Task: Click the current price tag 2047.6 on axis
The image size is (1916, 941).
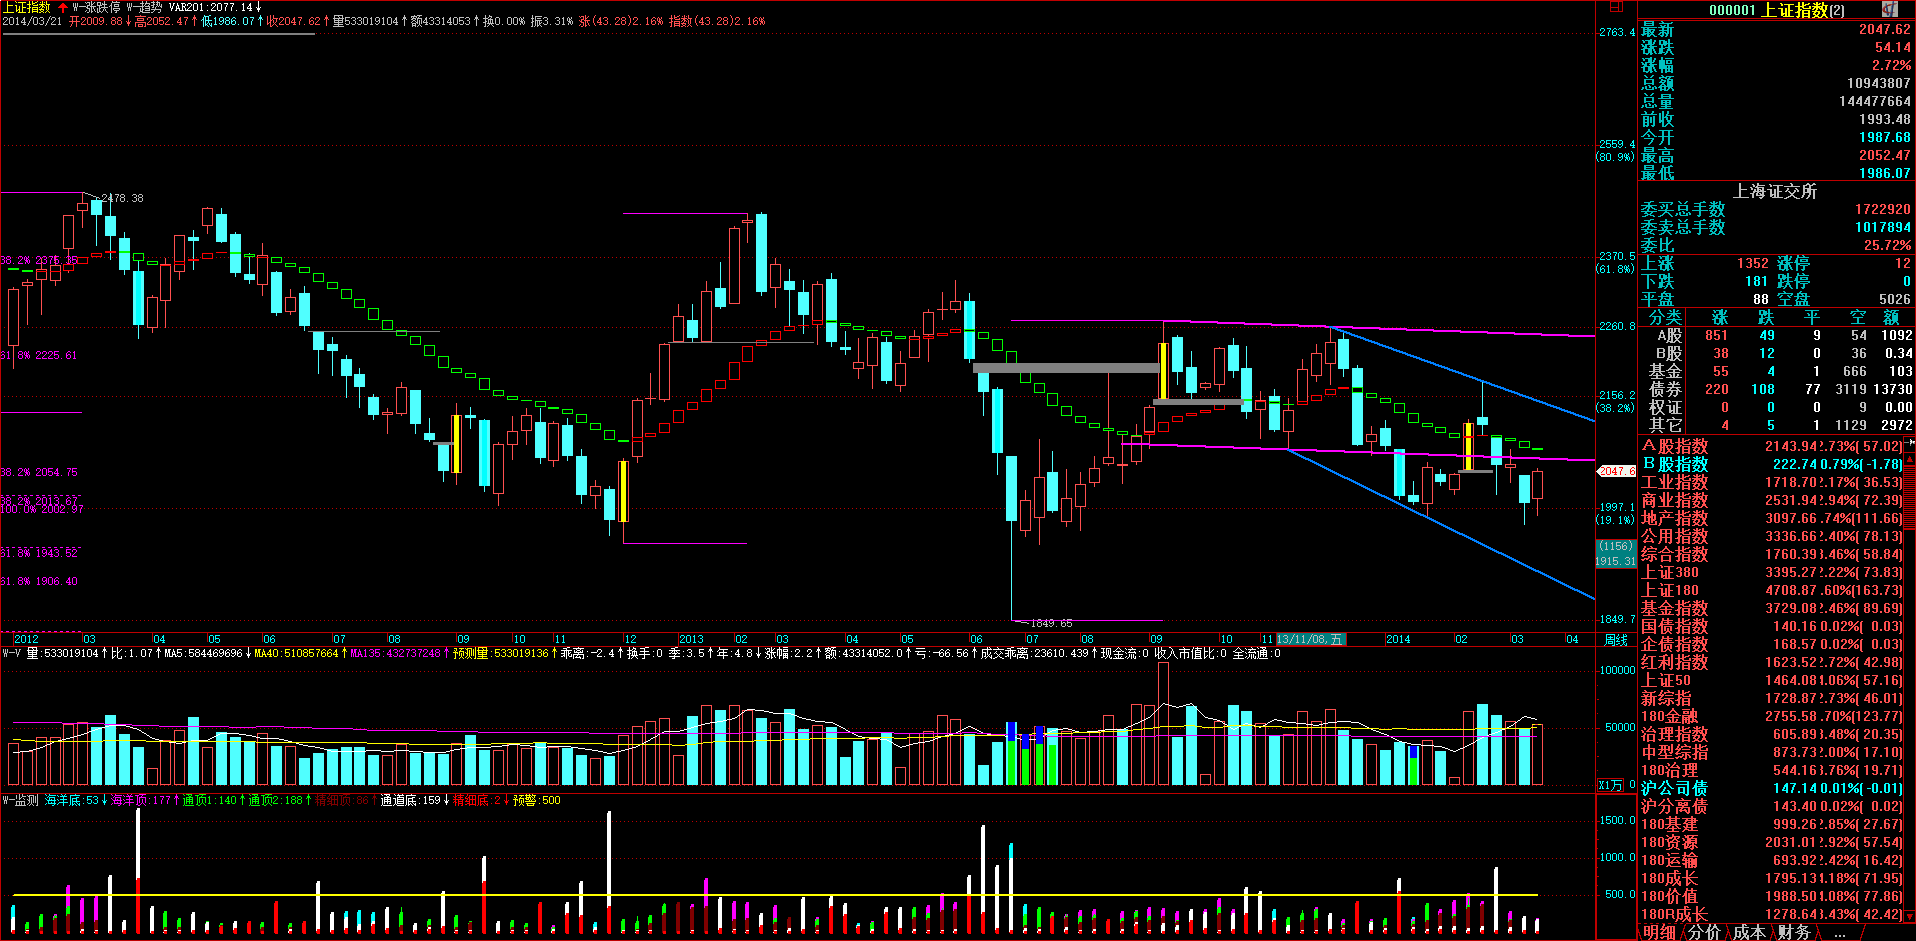Action: point(1616,471)
